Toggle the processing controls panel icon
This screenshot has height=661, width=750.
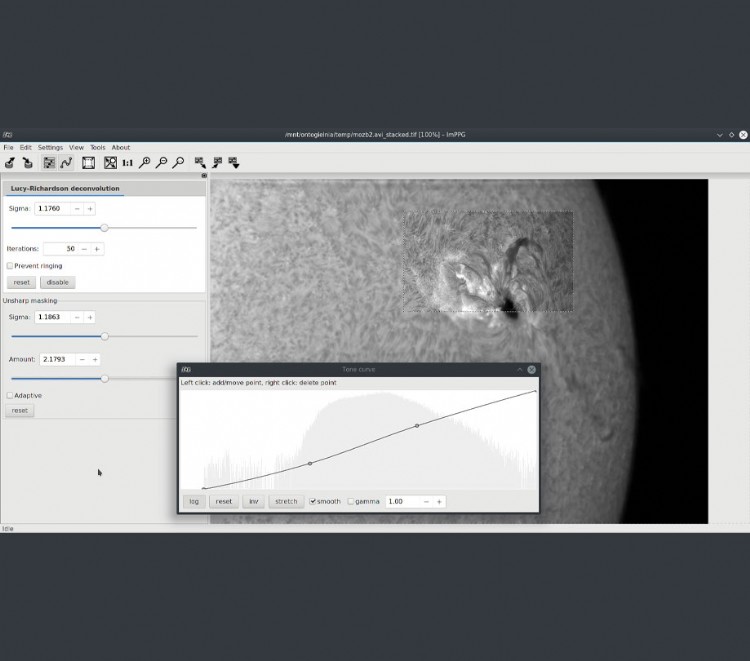point(49,163)
